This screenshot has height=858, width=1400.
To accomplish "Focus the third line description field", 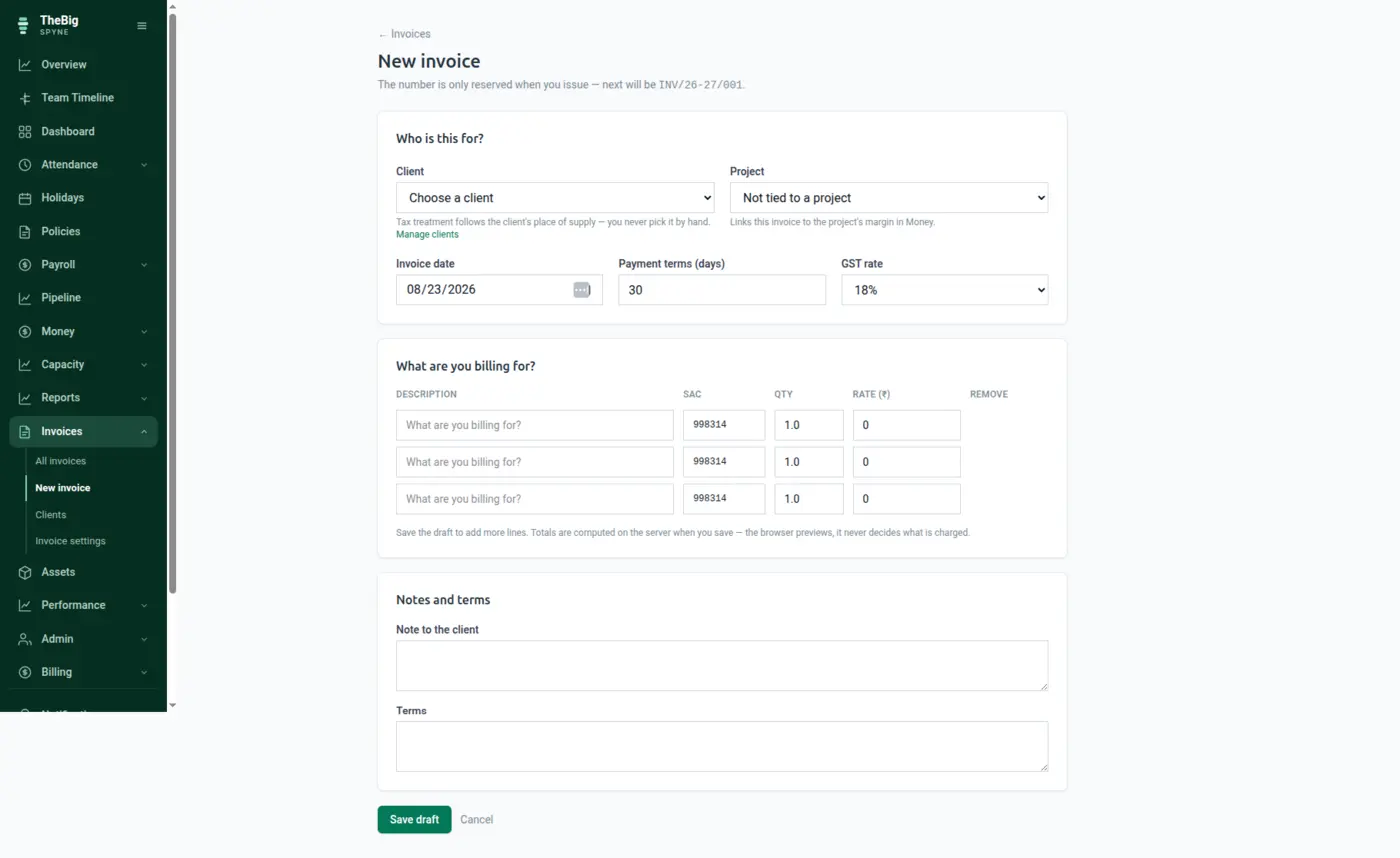I will (535, 499).
